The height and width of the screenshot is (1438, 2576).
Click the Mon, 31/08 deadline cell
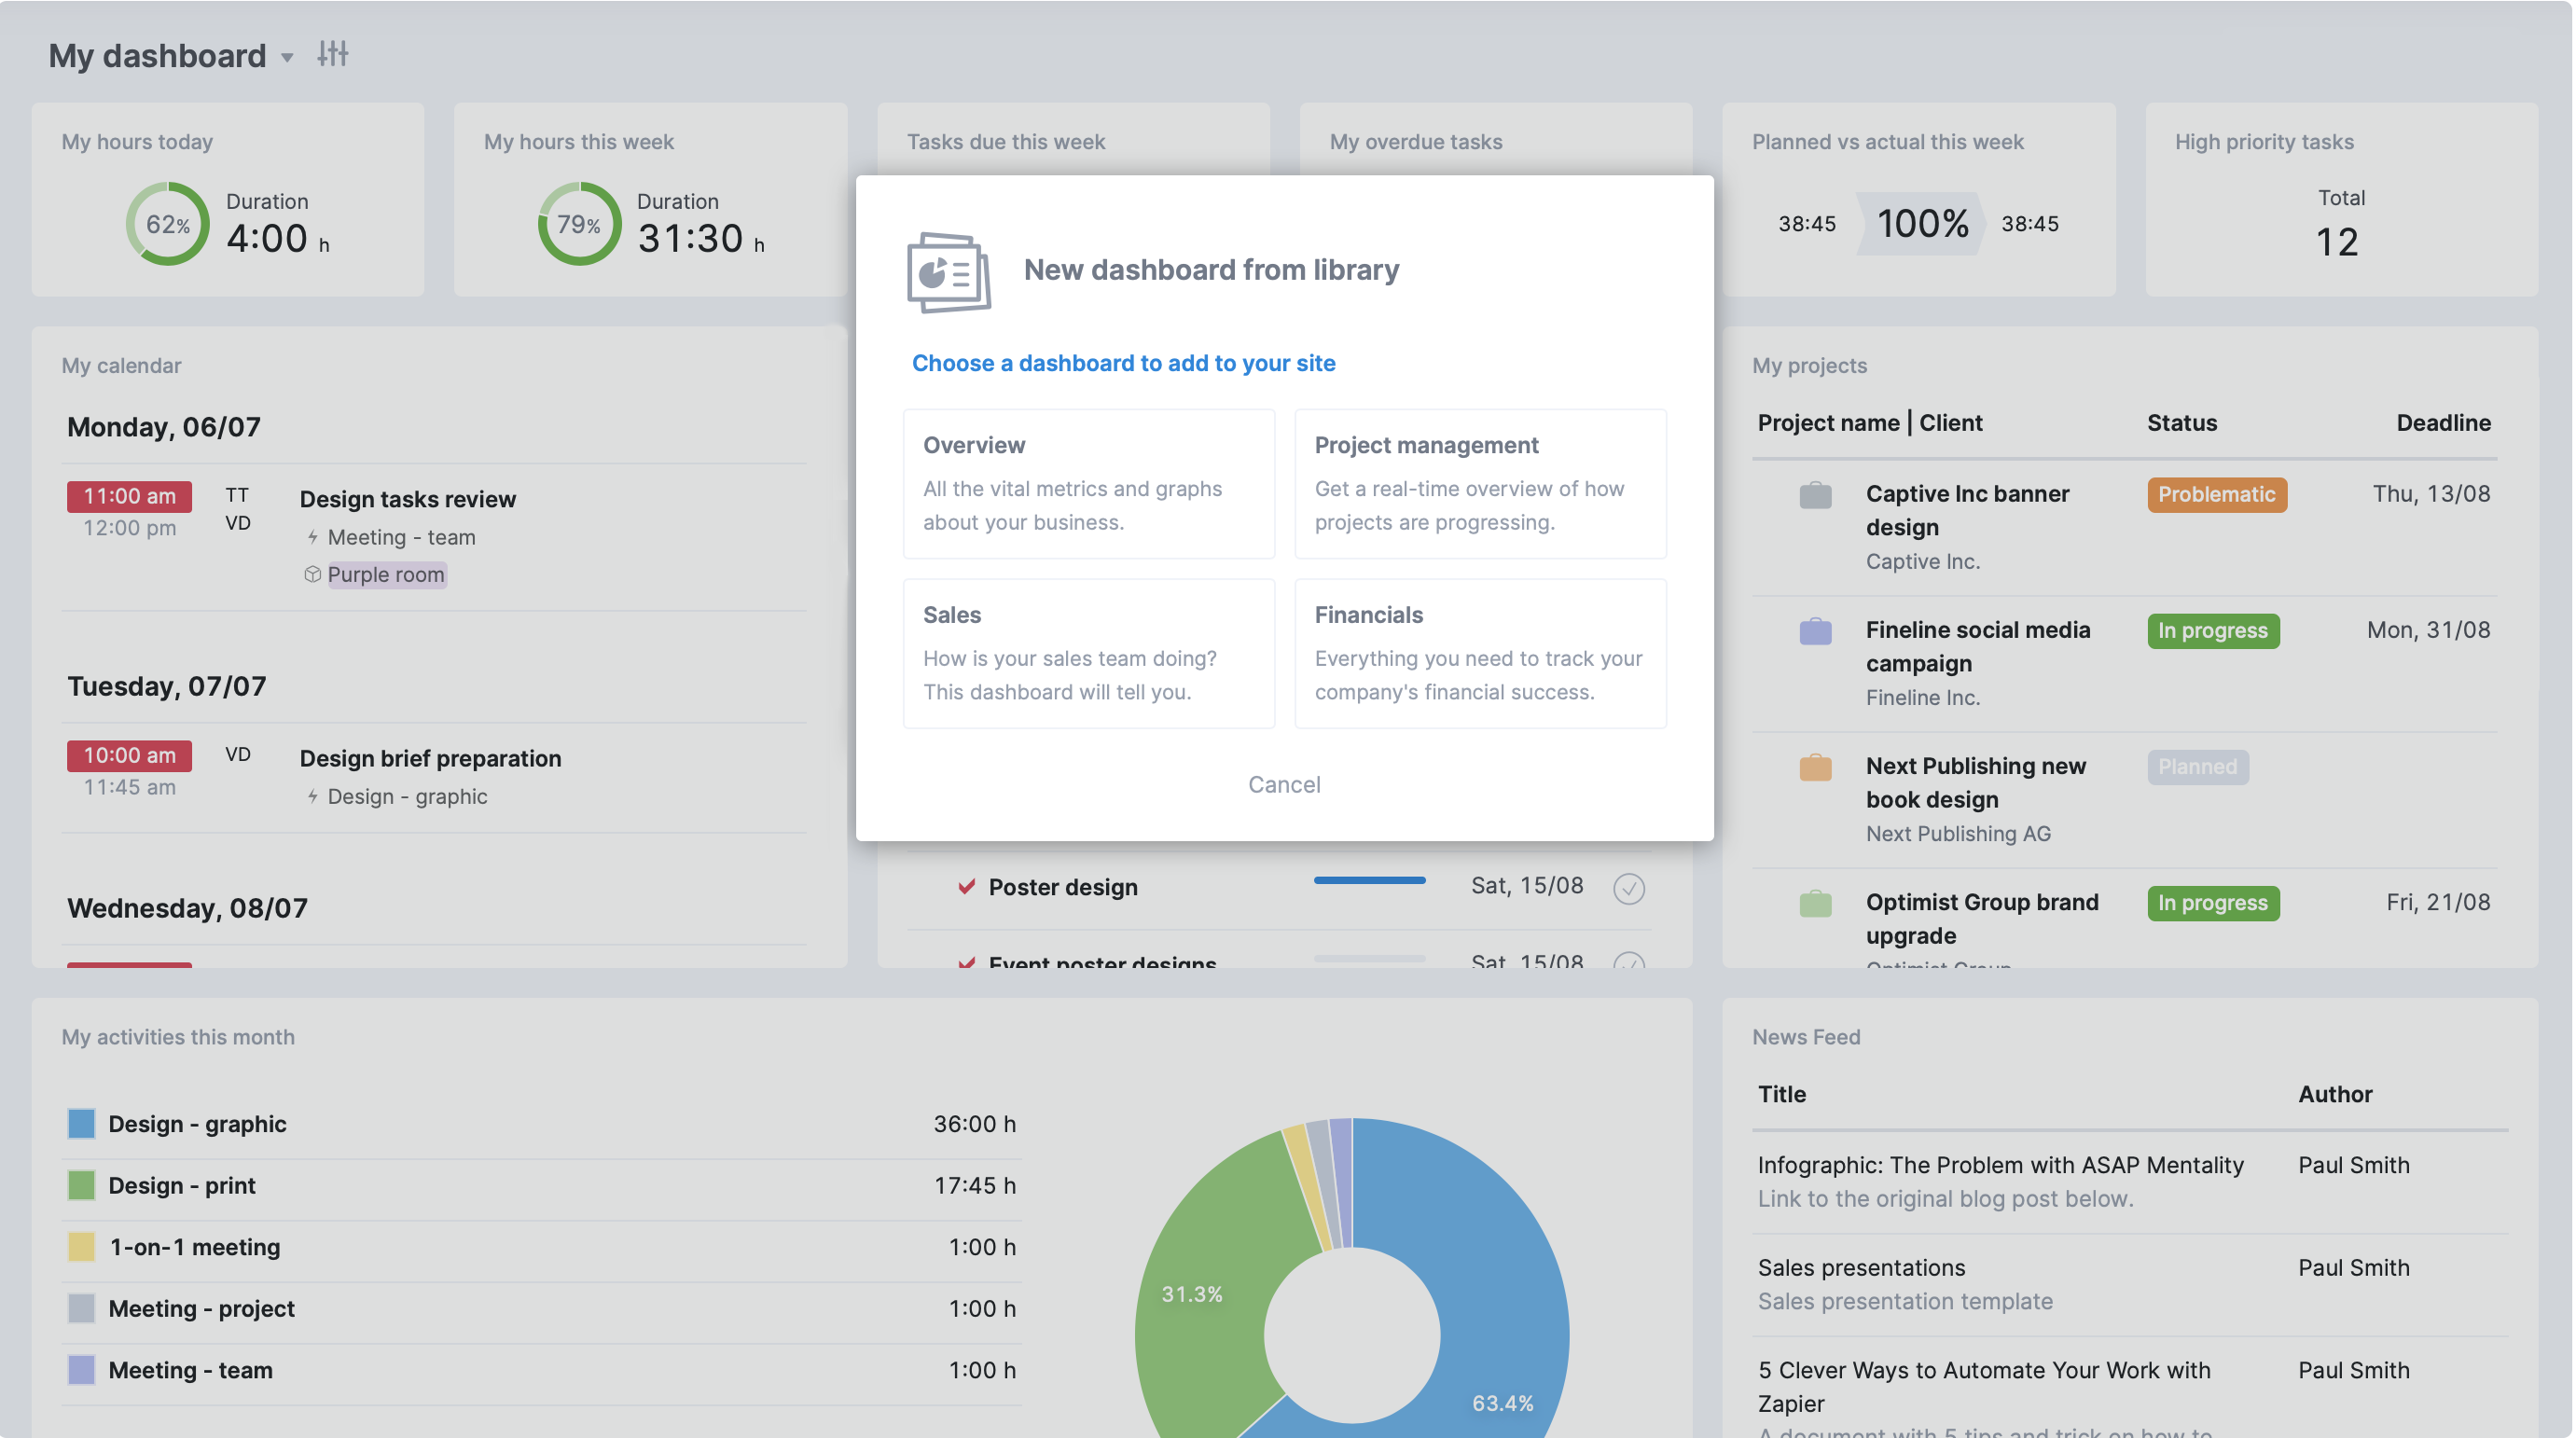point(2427,629)
